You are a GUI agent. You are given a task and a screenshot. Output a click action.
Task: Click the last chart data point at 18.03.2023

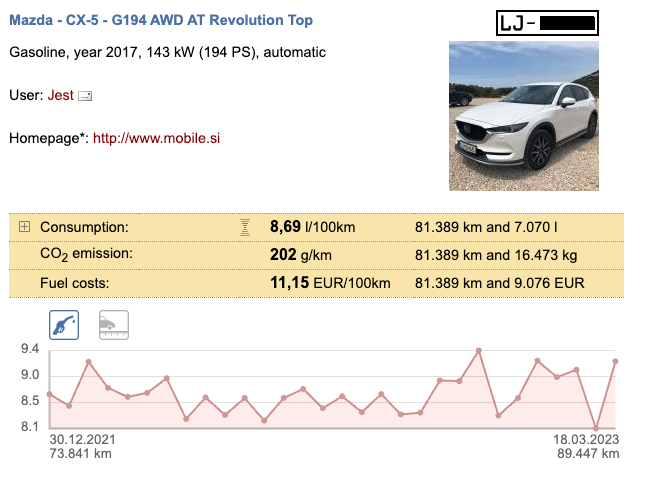(x=615, y=361)
